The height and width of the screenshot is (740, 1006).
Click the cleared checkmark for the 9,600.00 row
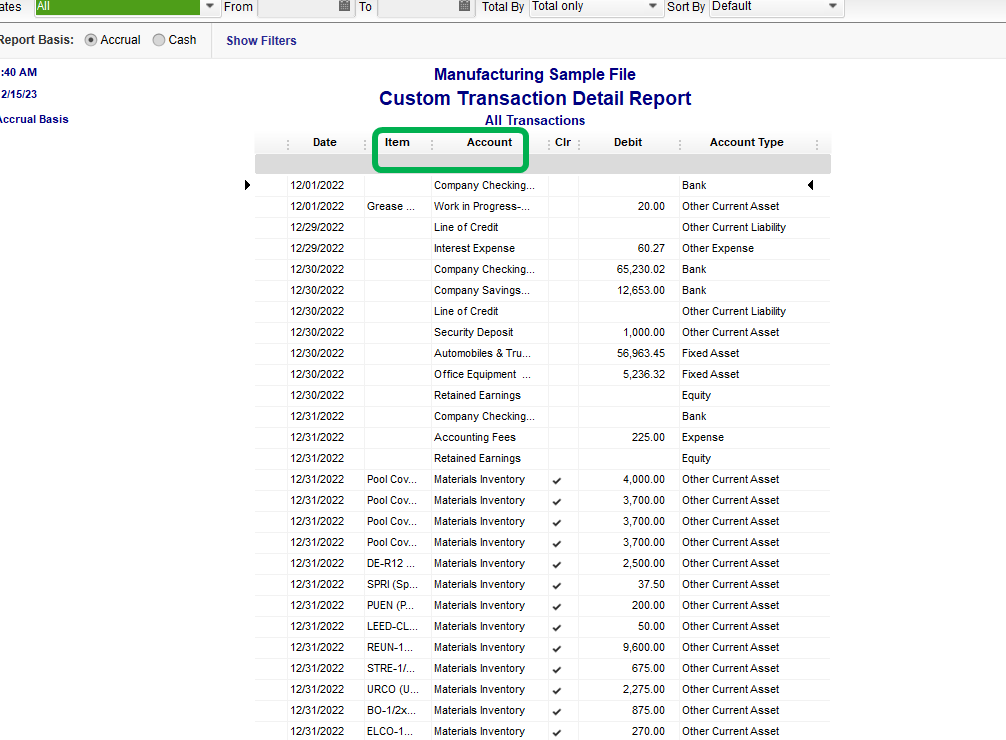click(557, 649)
